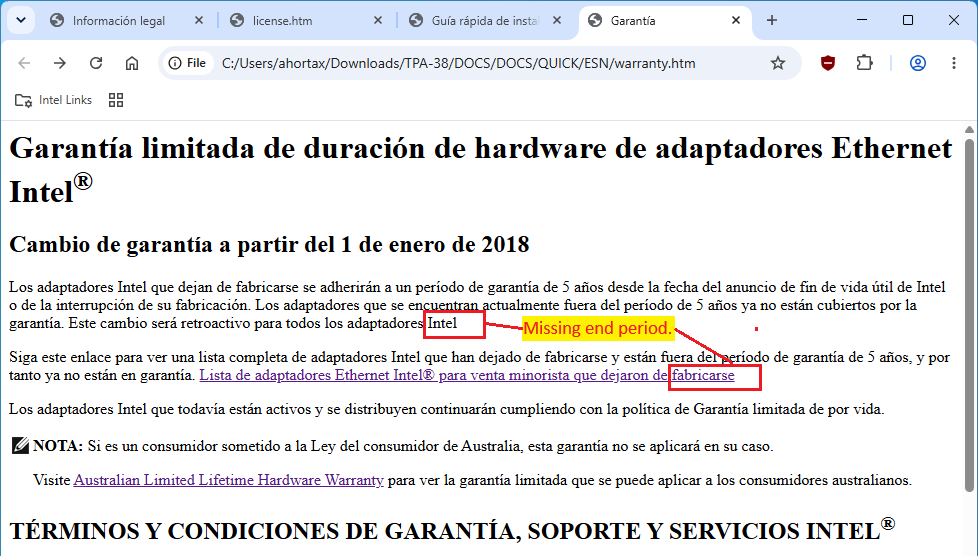
Task: Switch to the license.htm tab
Action: (306, 21)
